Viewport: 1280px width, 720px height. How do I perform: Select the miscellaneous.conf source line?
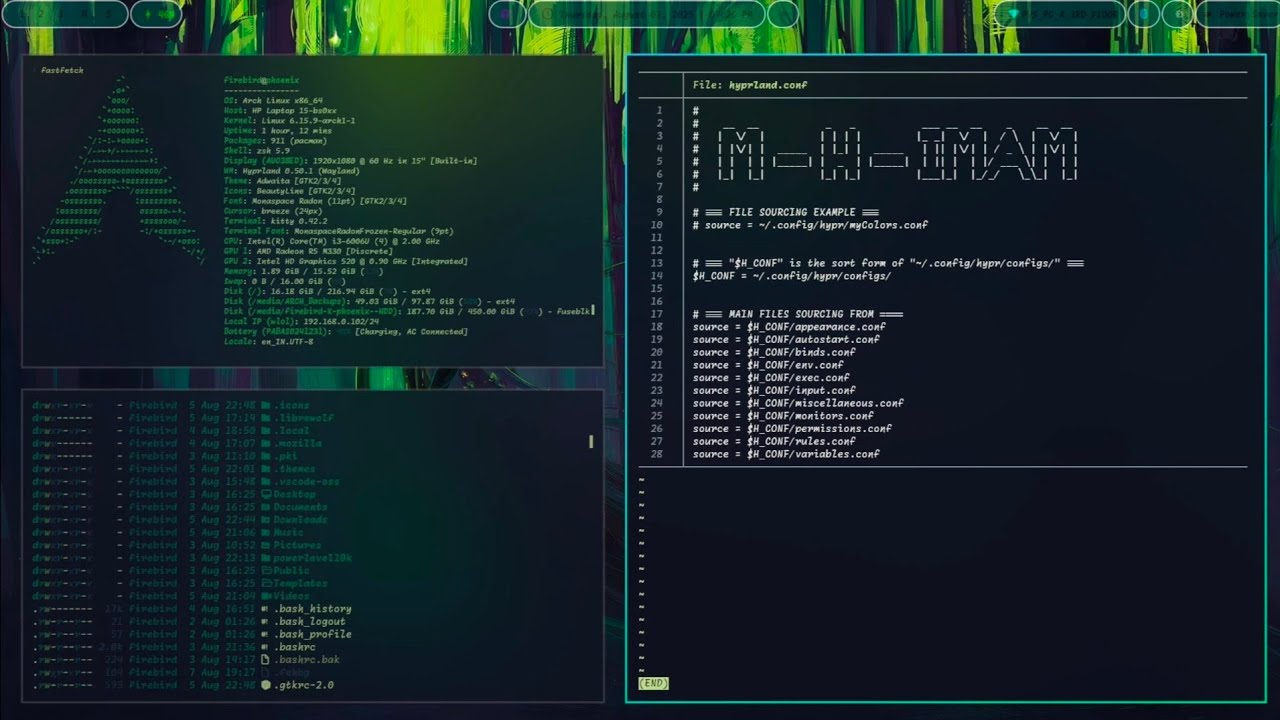click(x=798, y=403)
